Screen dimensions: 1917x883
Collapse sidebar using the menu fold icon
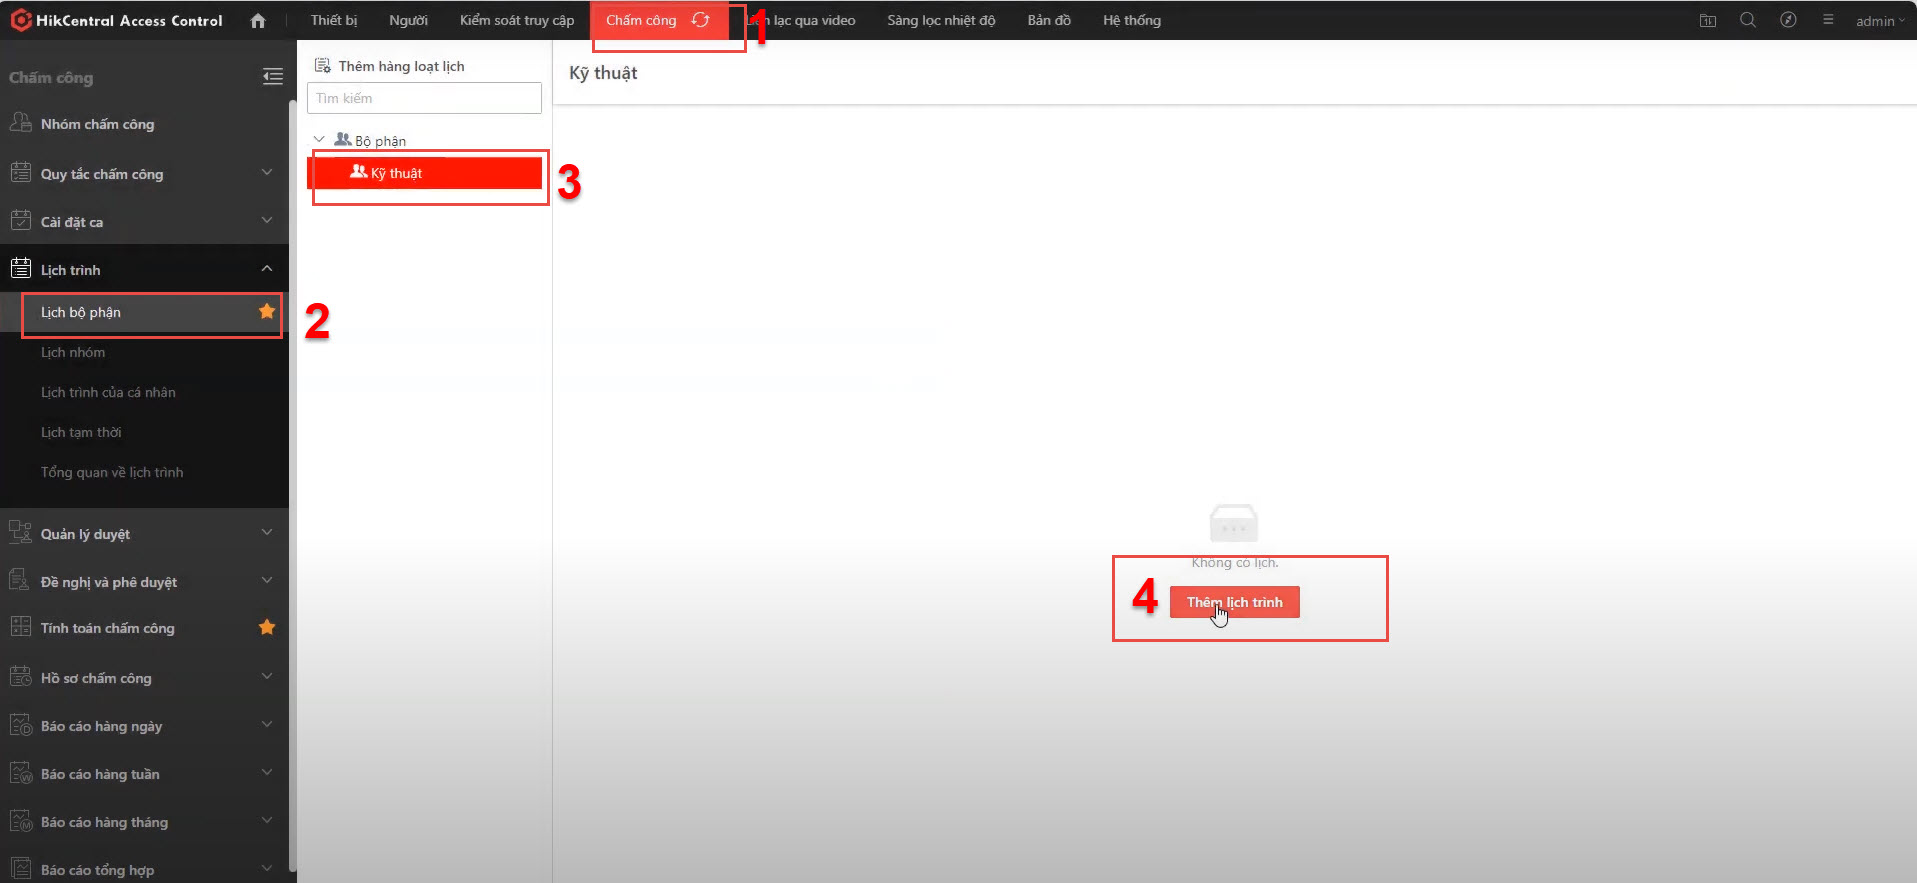tap(272, 77)
